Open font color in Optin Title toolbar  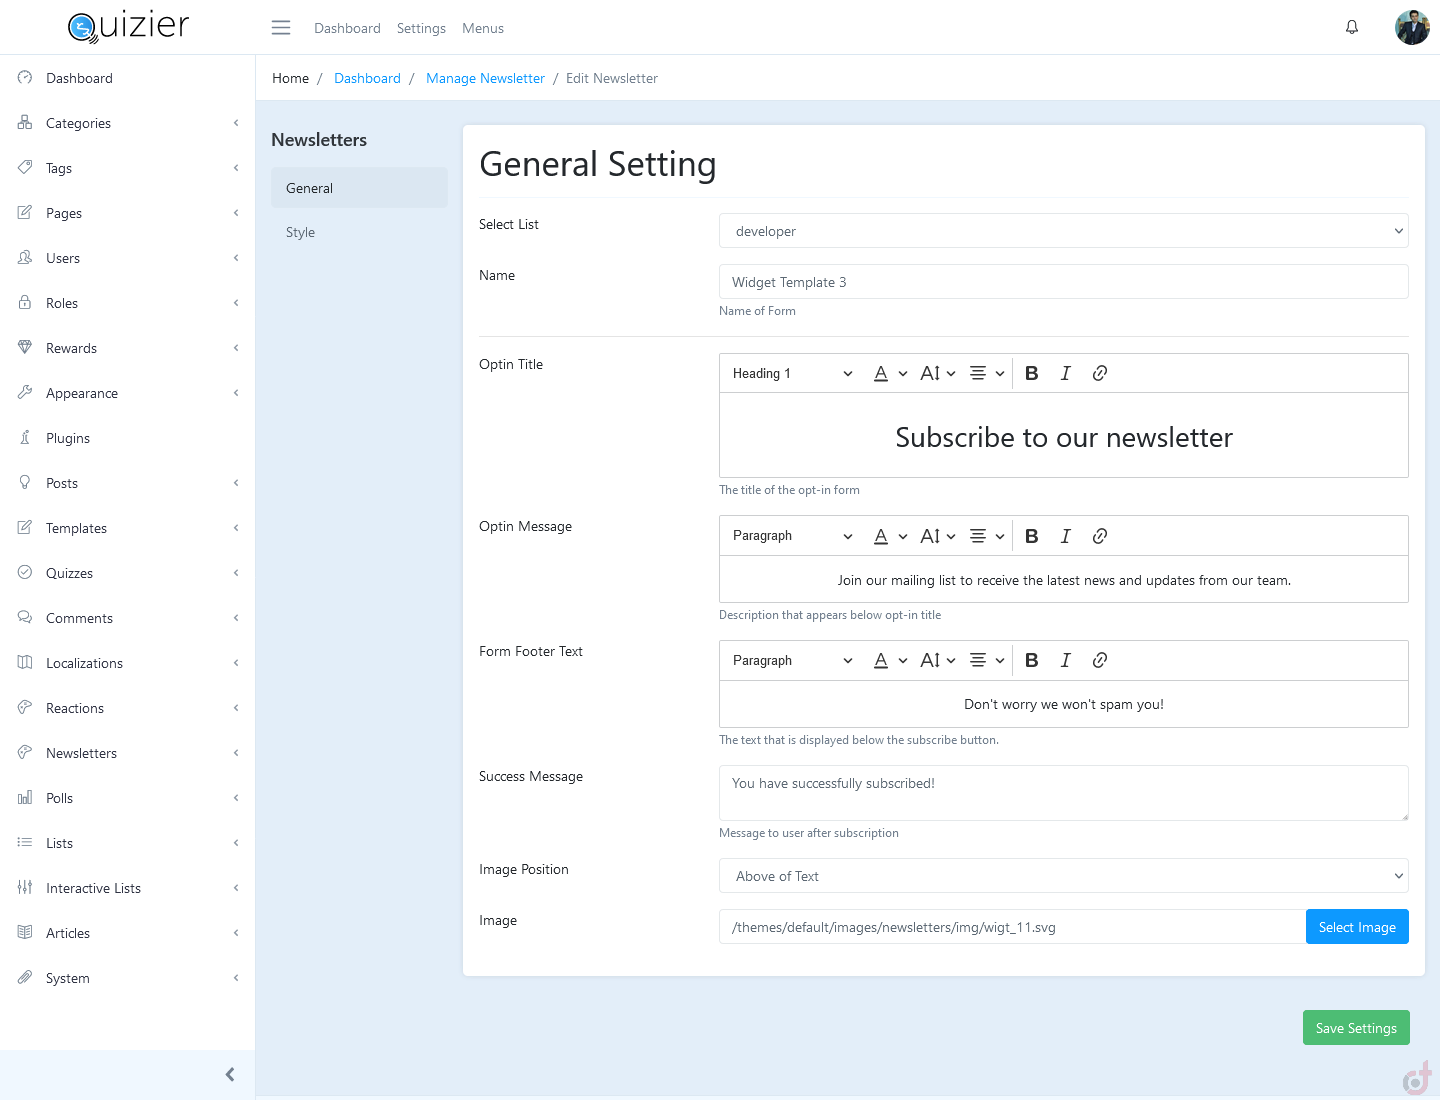coord(889,373)
